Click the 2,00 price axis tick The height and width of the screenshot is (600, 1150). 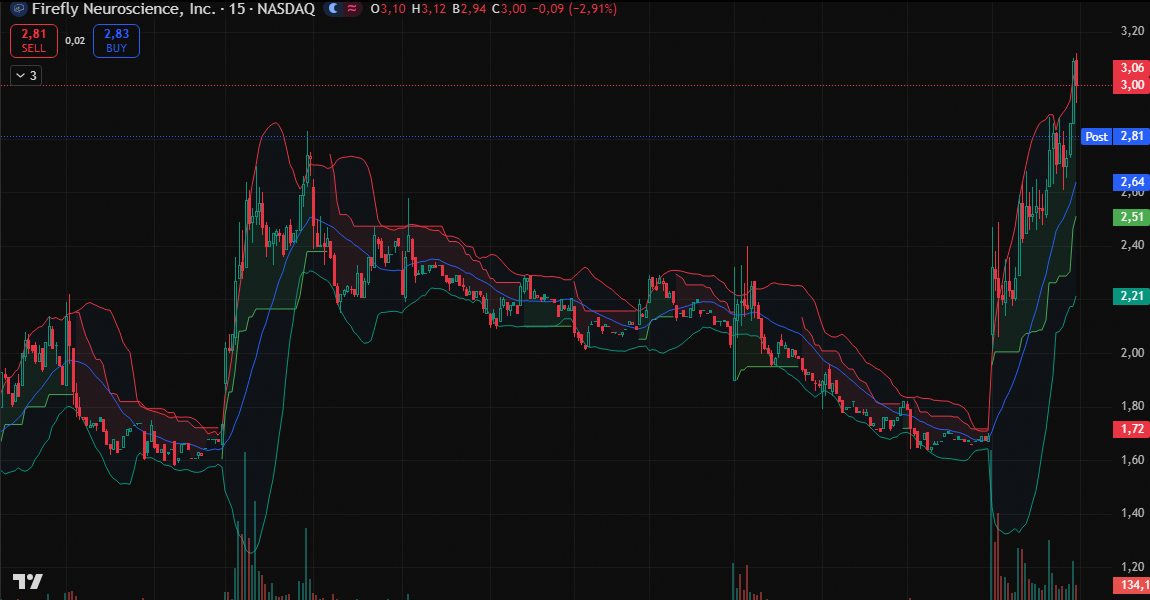(x=1132, y=353)
